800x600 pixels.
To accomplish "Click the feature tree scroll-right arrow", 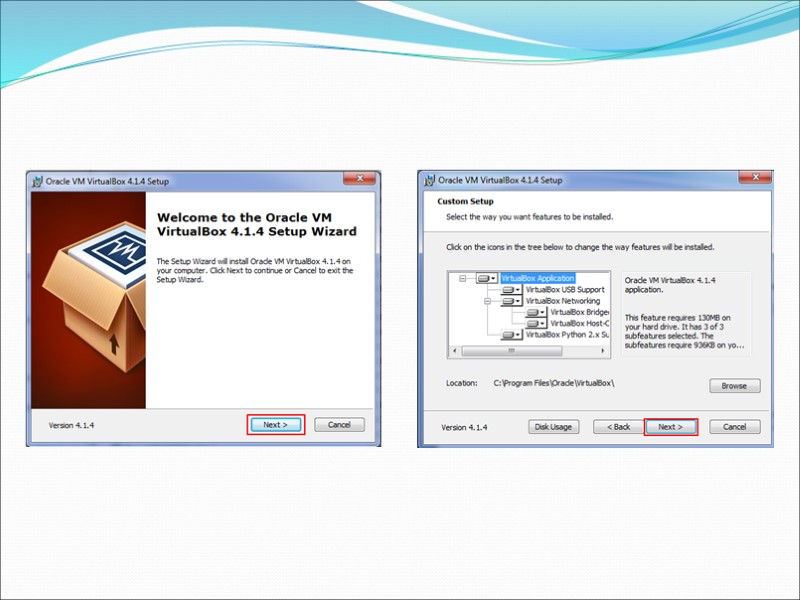I will [x=603, y=351].
